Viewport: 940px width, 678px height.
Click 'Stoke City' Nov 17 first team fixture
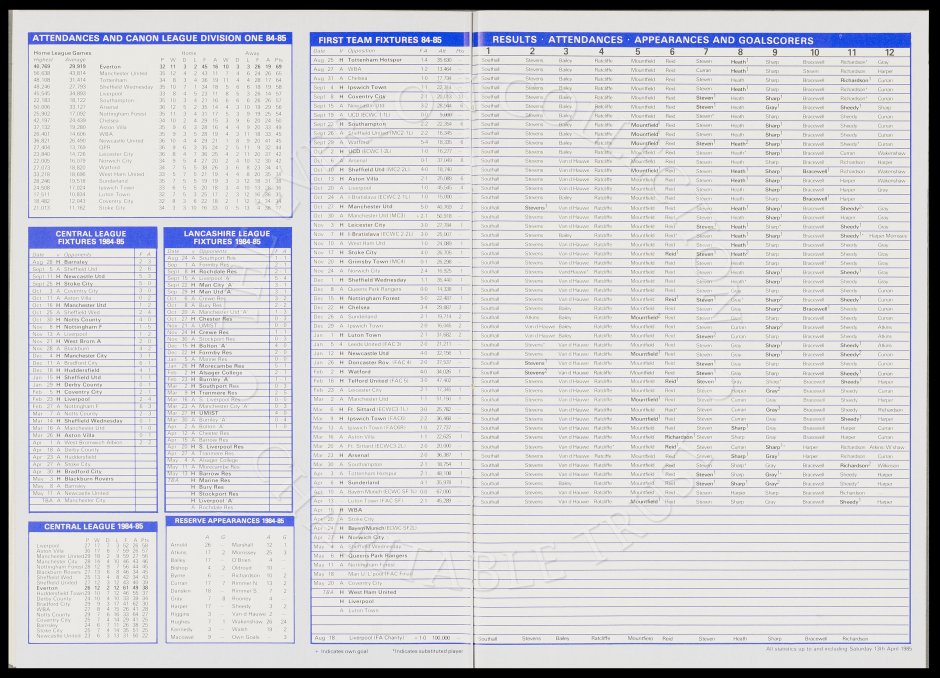tap(362, 252)
